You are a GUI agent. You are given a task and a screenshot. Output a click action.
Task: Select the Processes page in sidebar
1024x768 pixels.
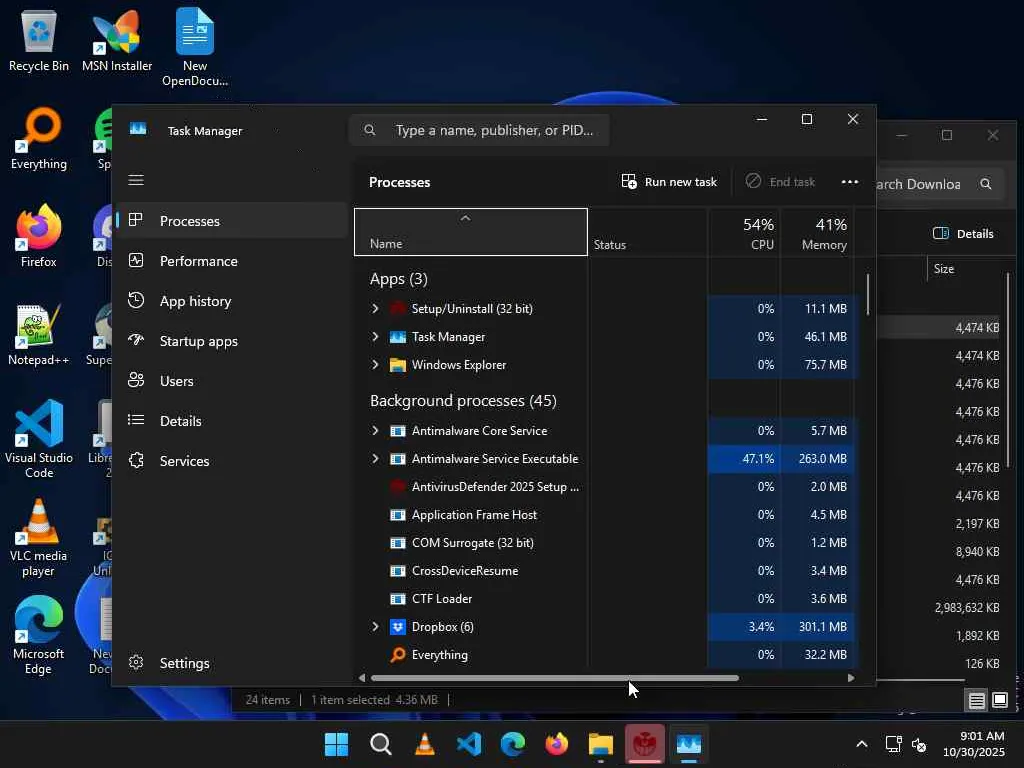[232, 221]
